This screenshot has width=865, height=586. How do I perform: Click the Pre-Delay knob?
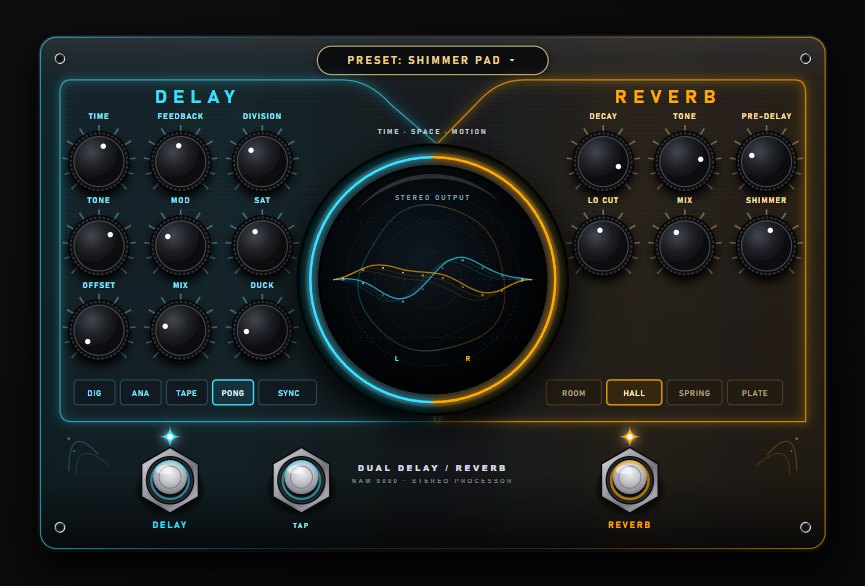(x=766, y=162)
